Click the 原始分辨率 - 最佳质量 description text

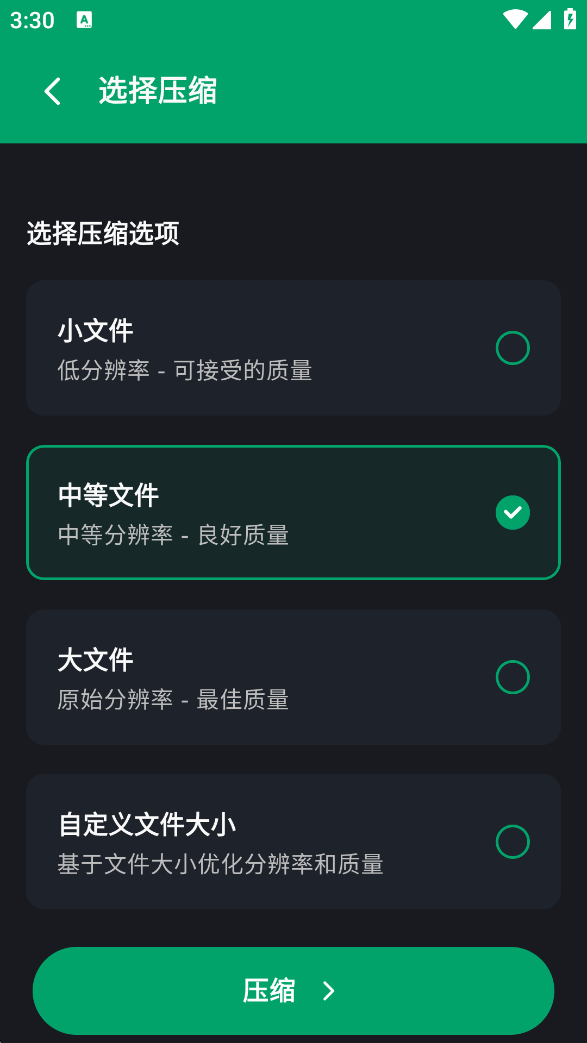point(173,700)
